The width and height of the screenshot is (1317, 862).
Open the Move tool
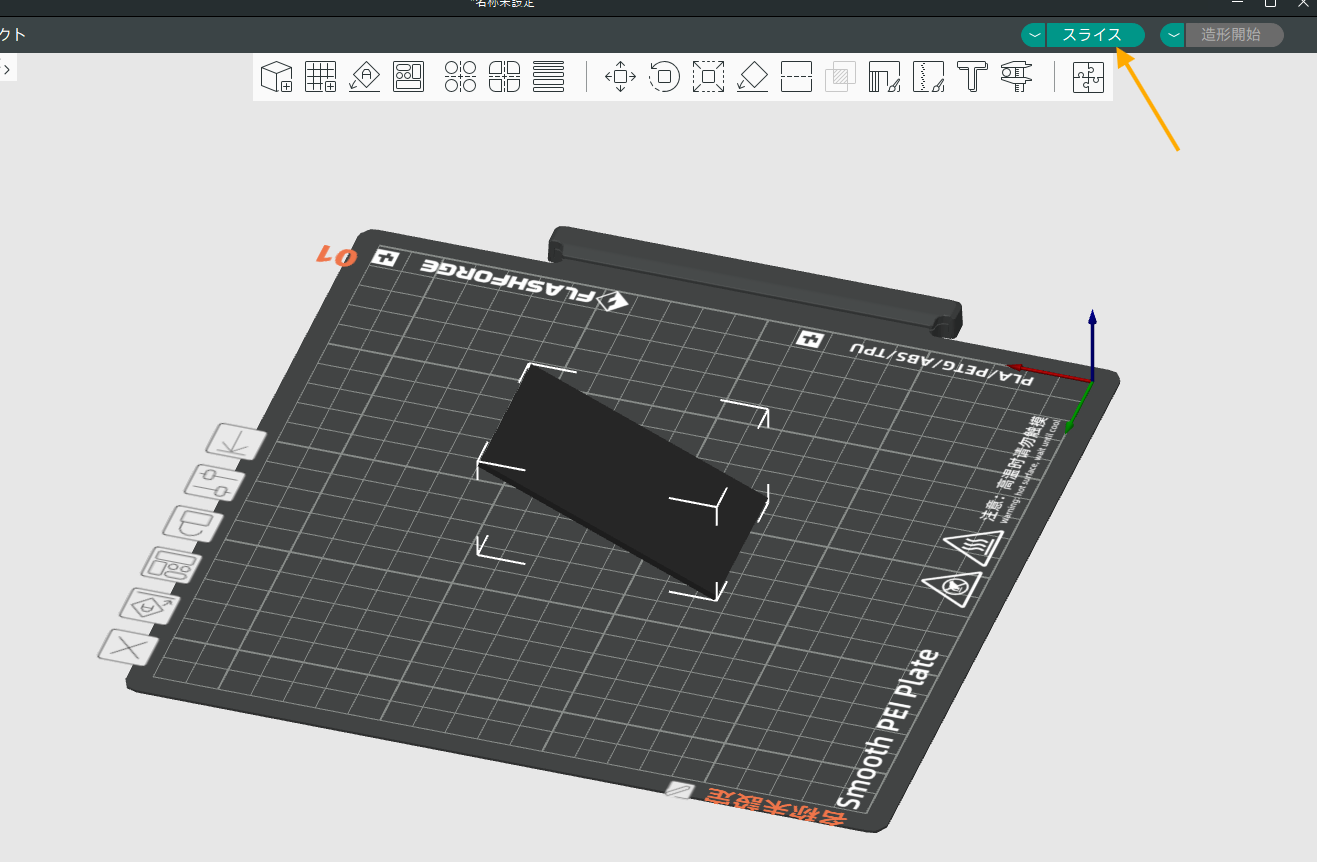[620, 77]
